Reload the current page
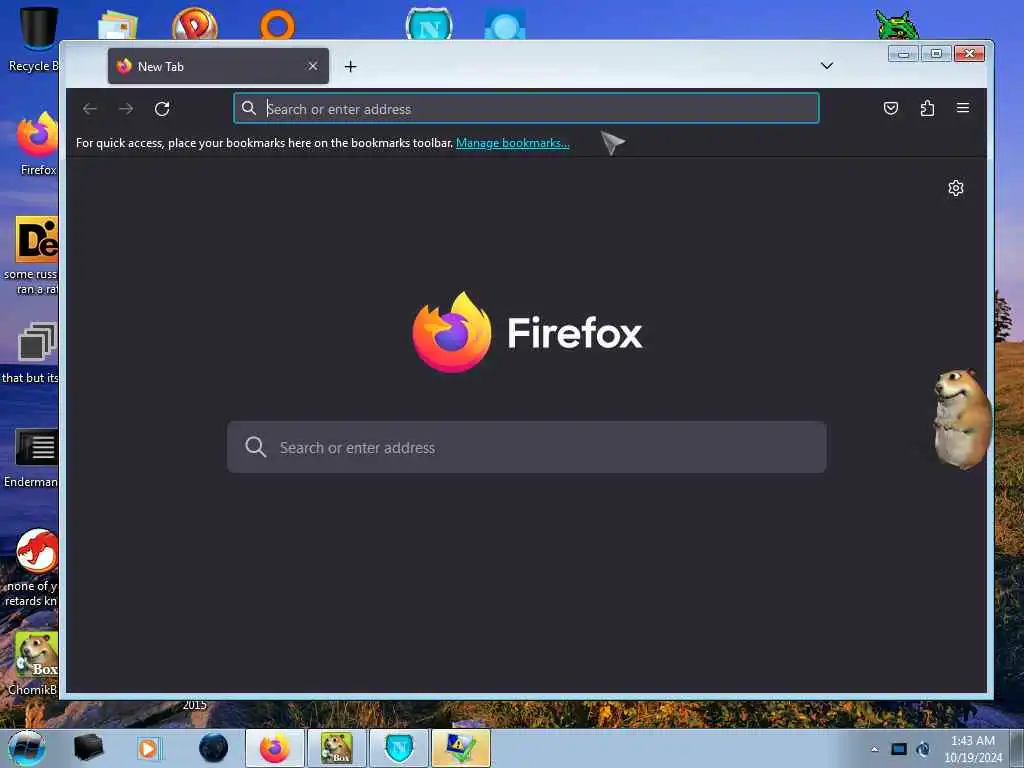This screenshot has height=768, width=1024. click(x=162, y=108)
